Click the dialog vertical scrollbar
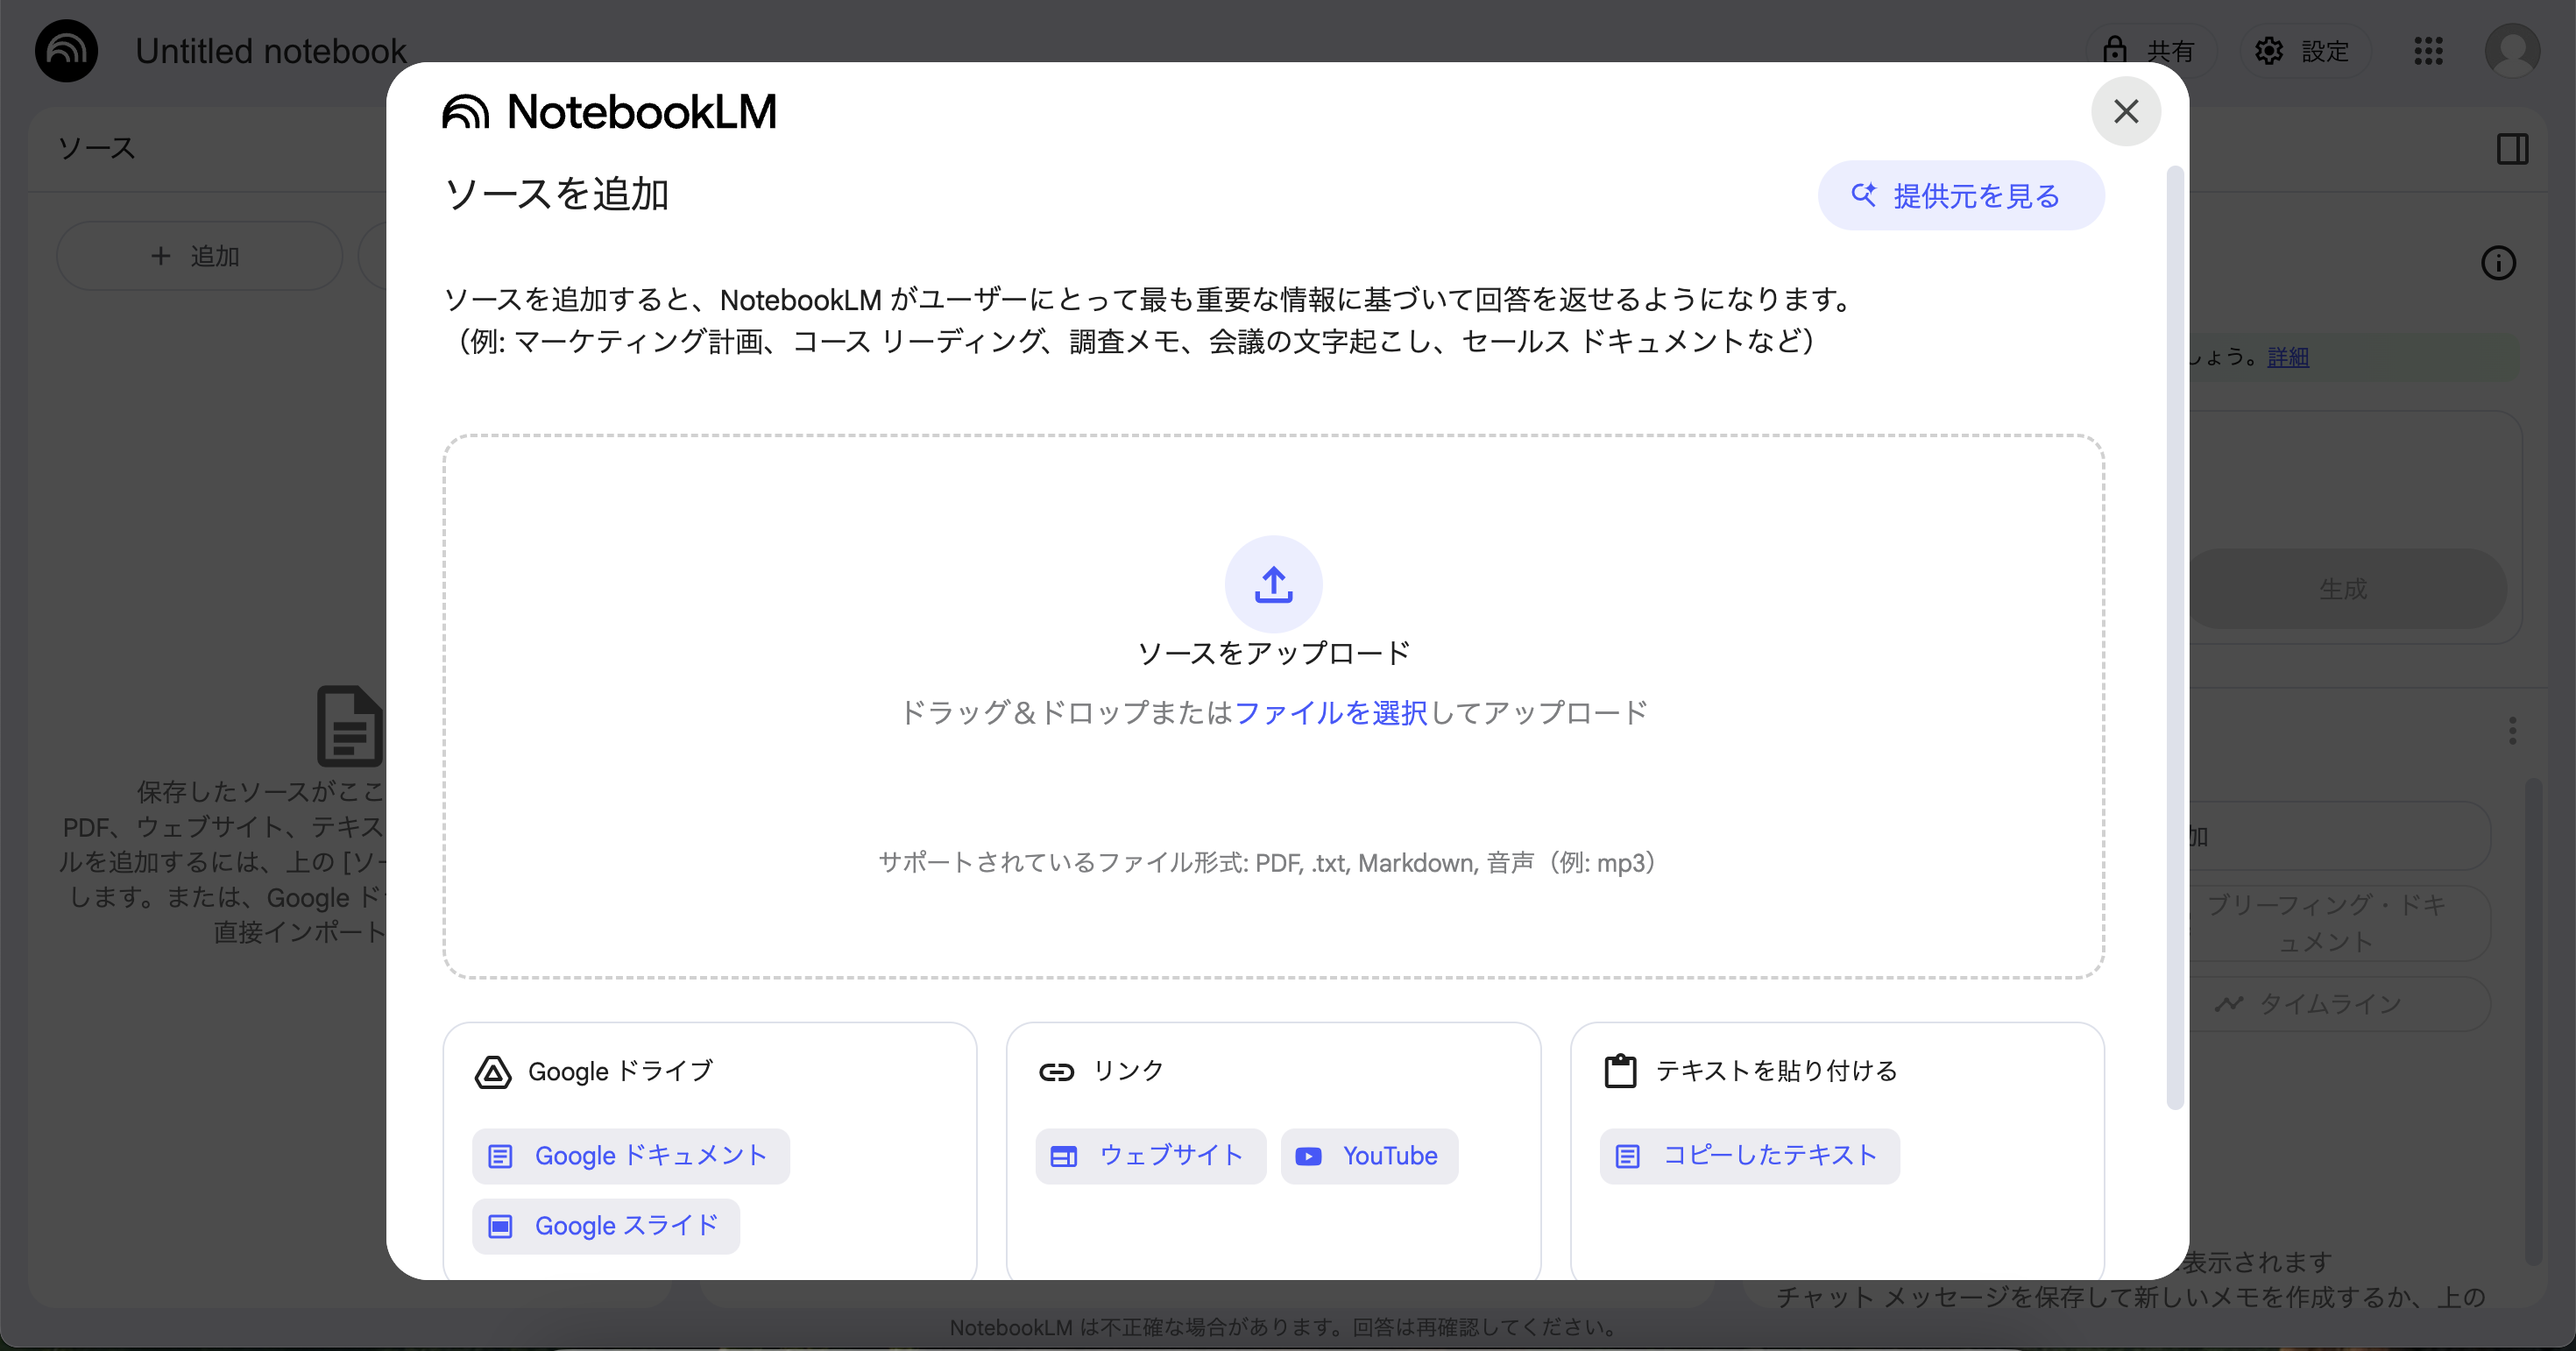This screenshot has height=1351, width=2576. coord(2174,640)
